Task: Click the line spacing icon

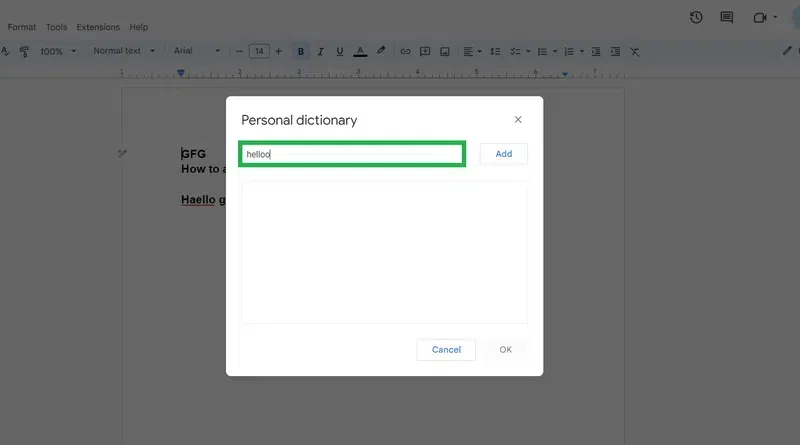Action: 495,51
